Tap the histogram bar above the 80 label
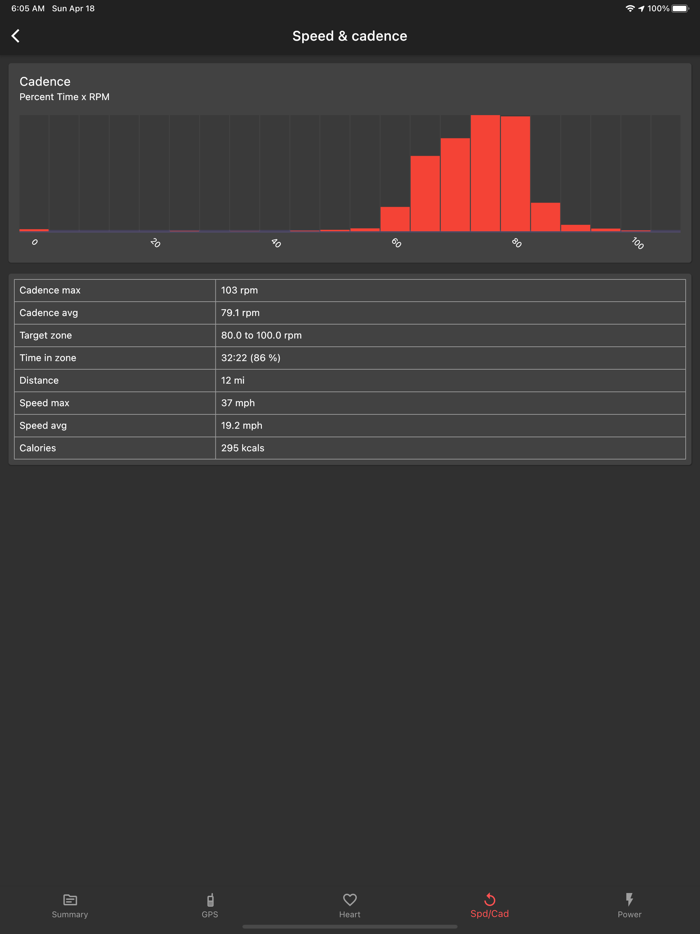Viewport: 700px width, 934px height. coord(515,173)
